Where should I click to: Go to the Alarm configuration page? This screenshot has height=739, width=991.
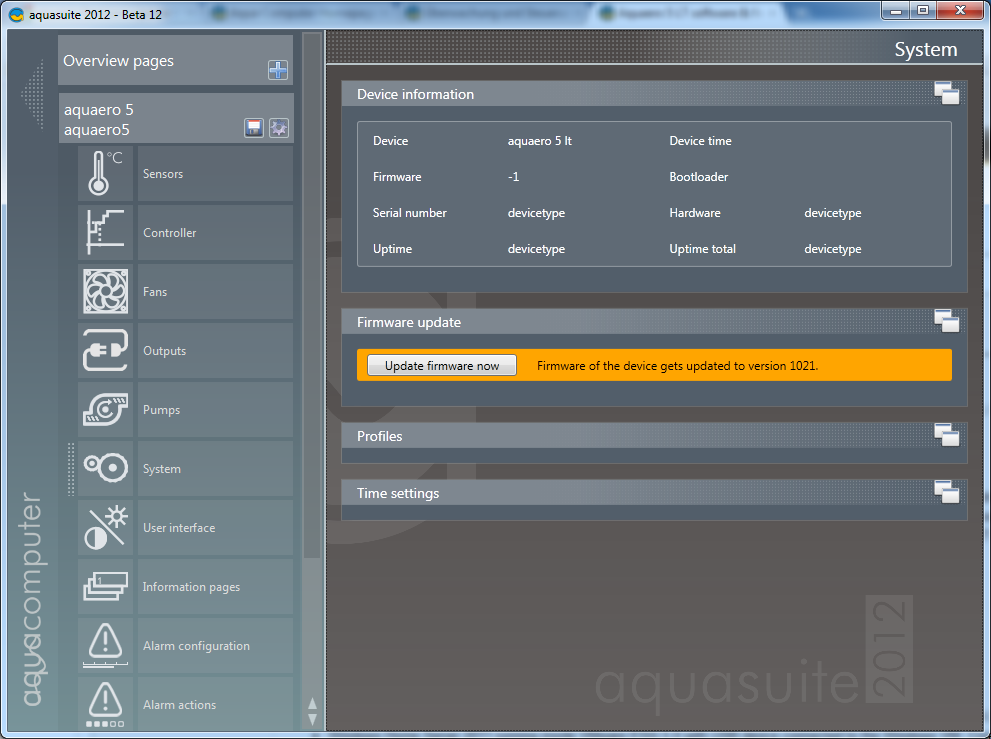216,645
